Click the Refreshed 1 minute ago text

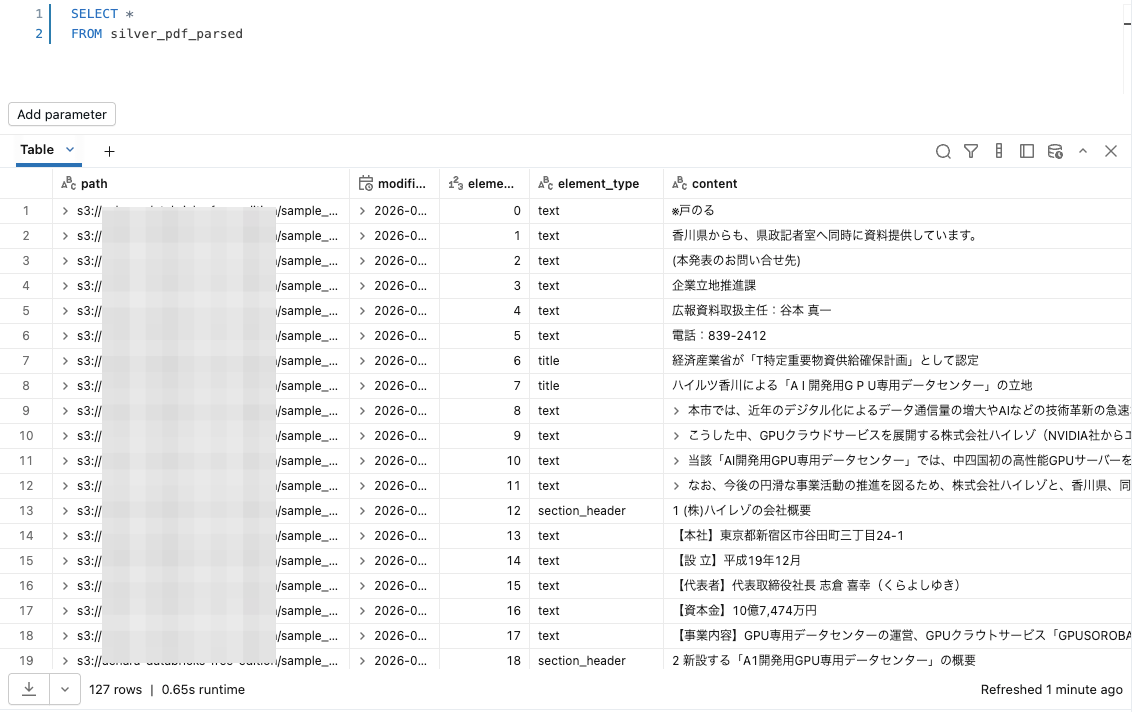pyautogui.click(x=1048, y=689)
